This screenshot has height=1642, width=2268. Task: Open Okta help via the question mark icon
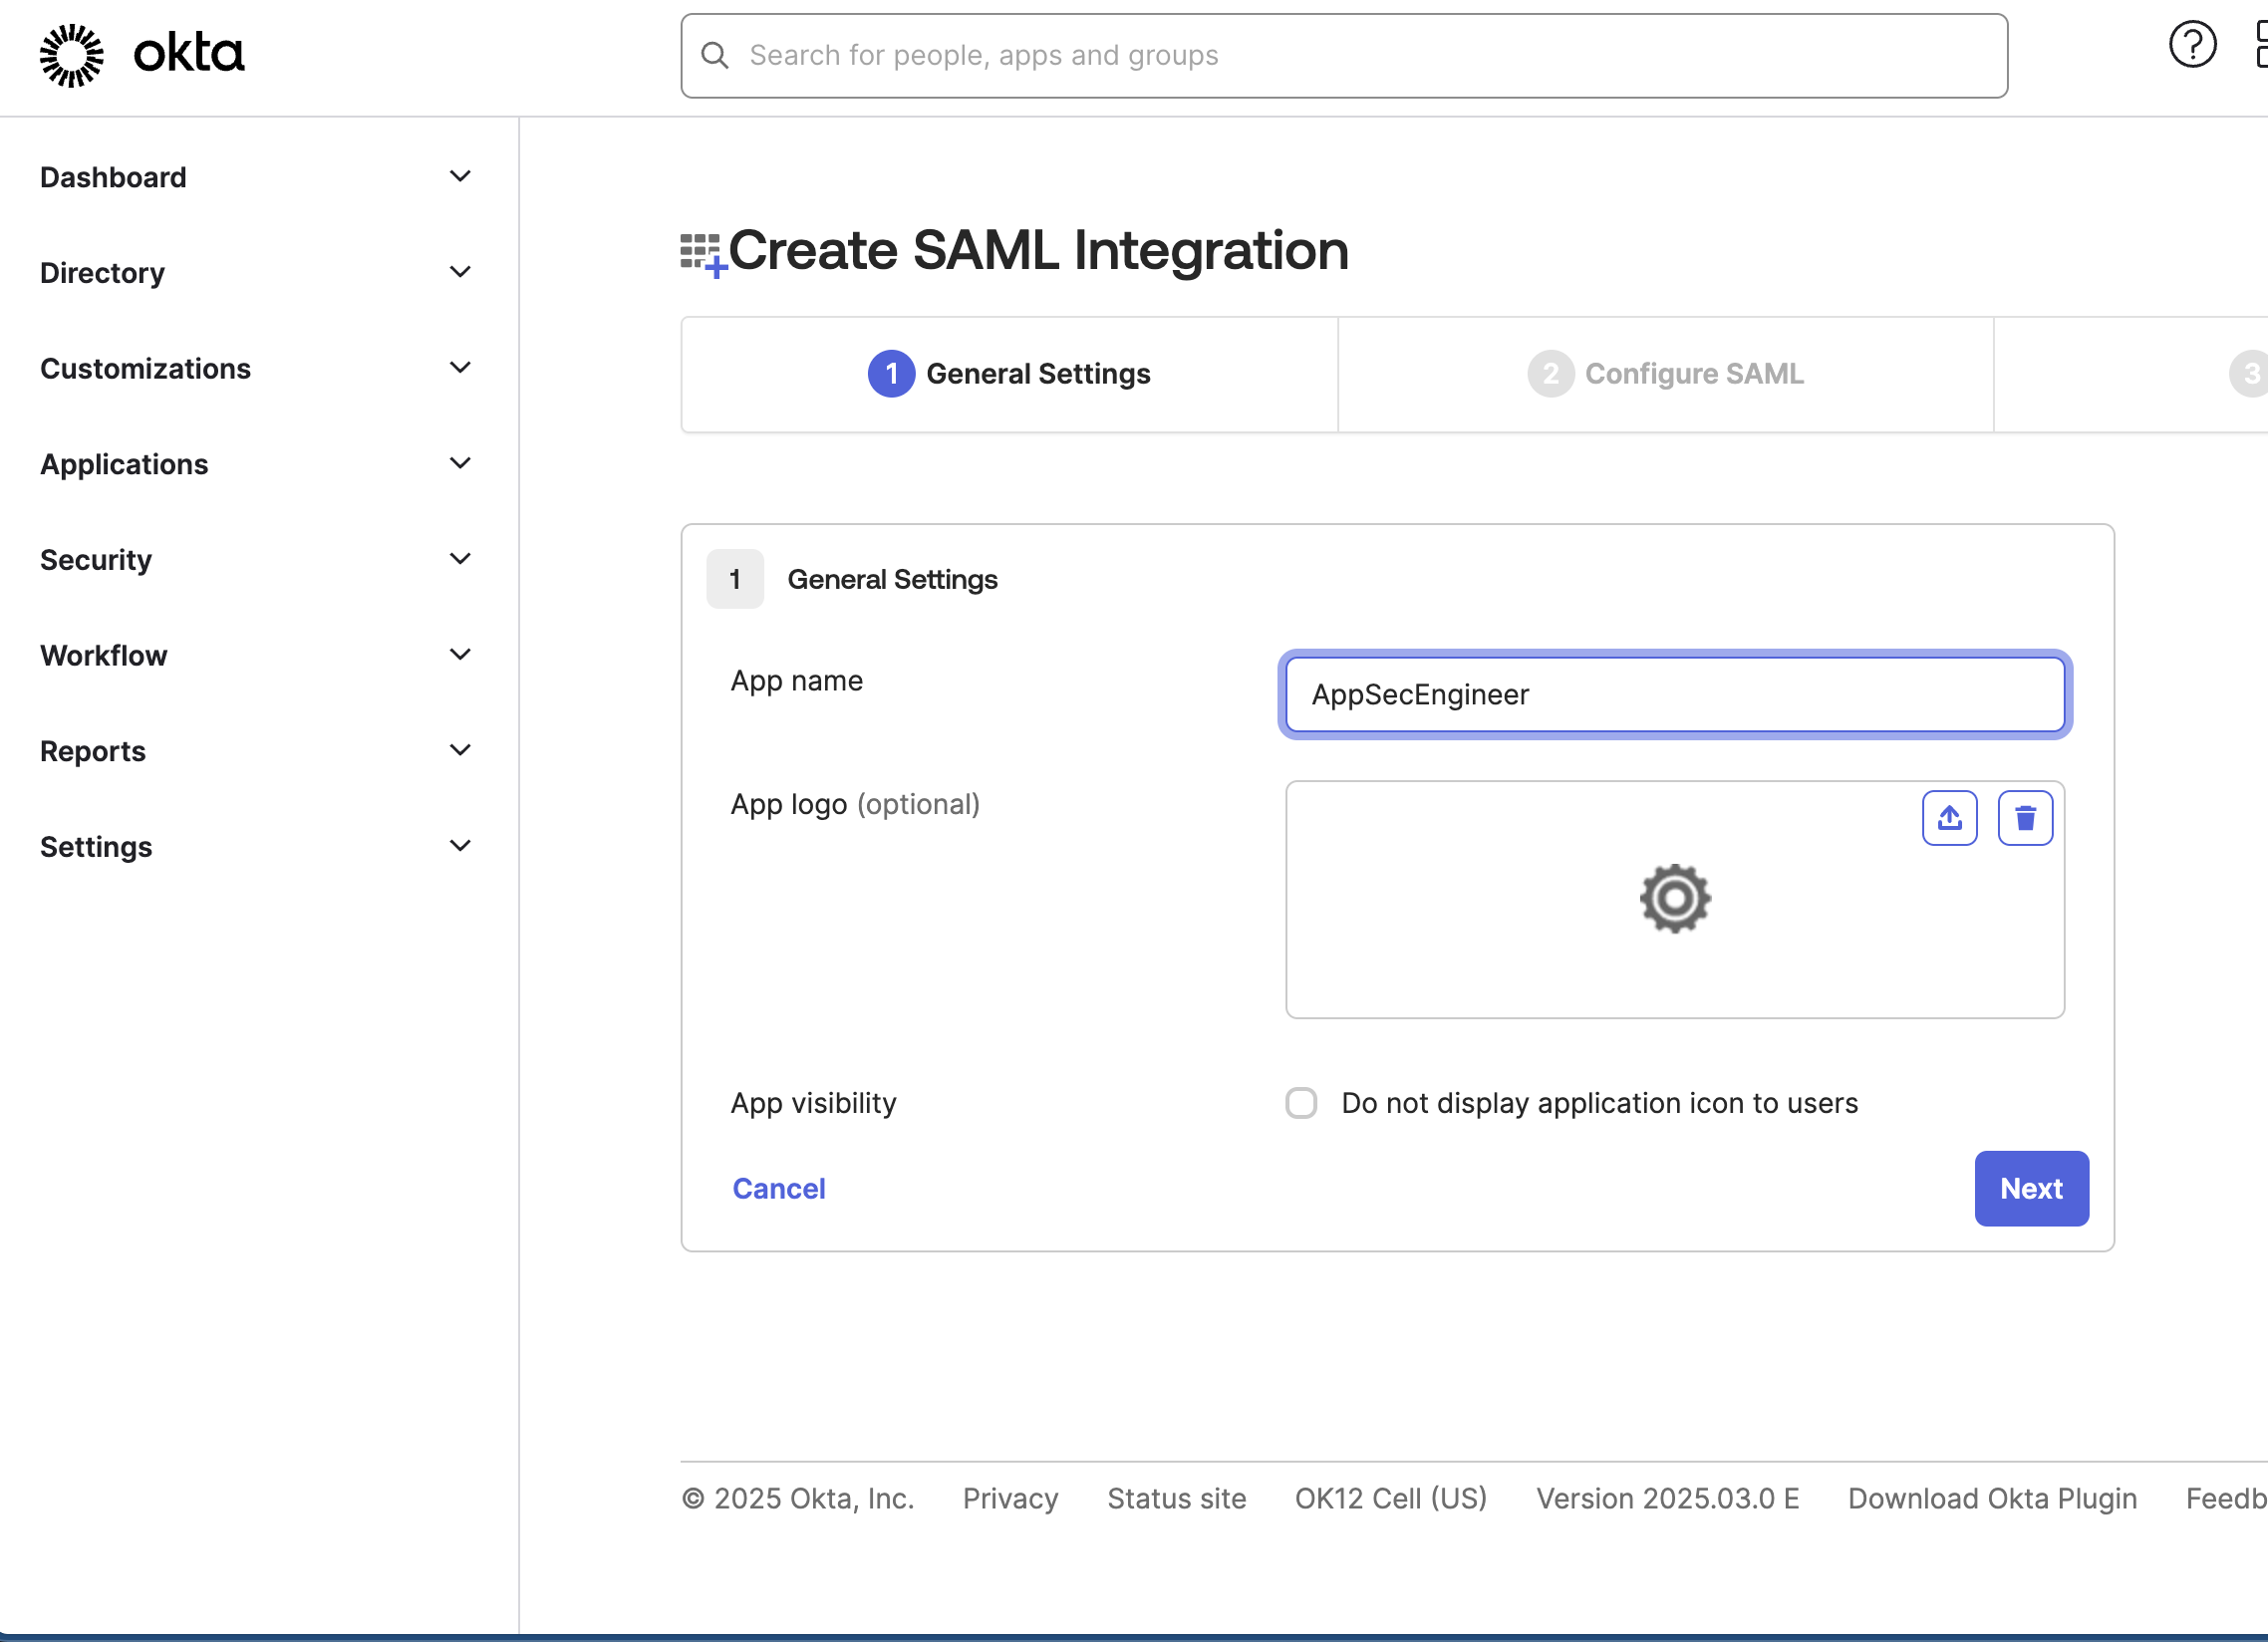point(2193,44)
